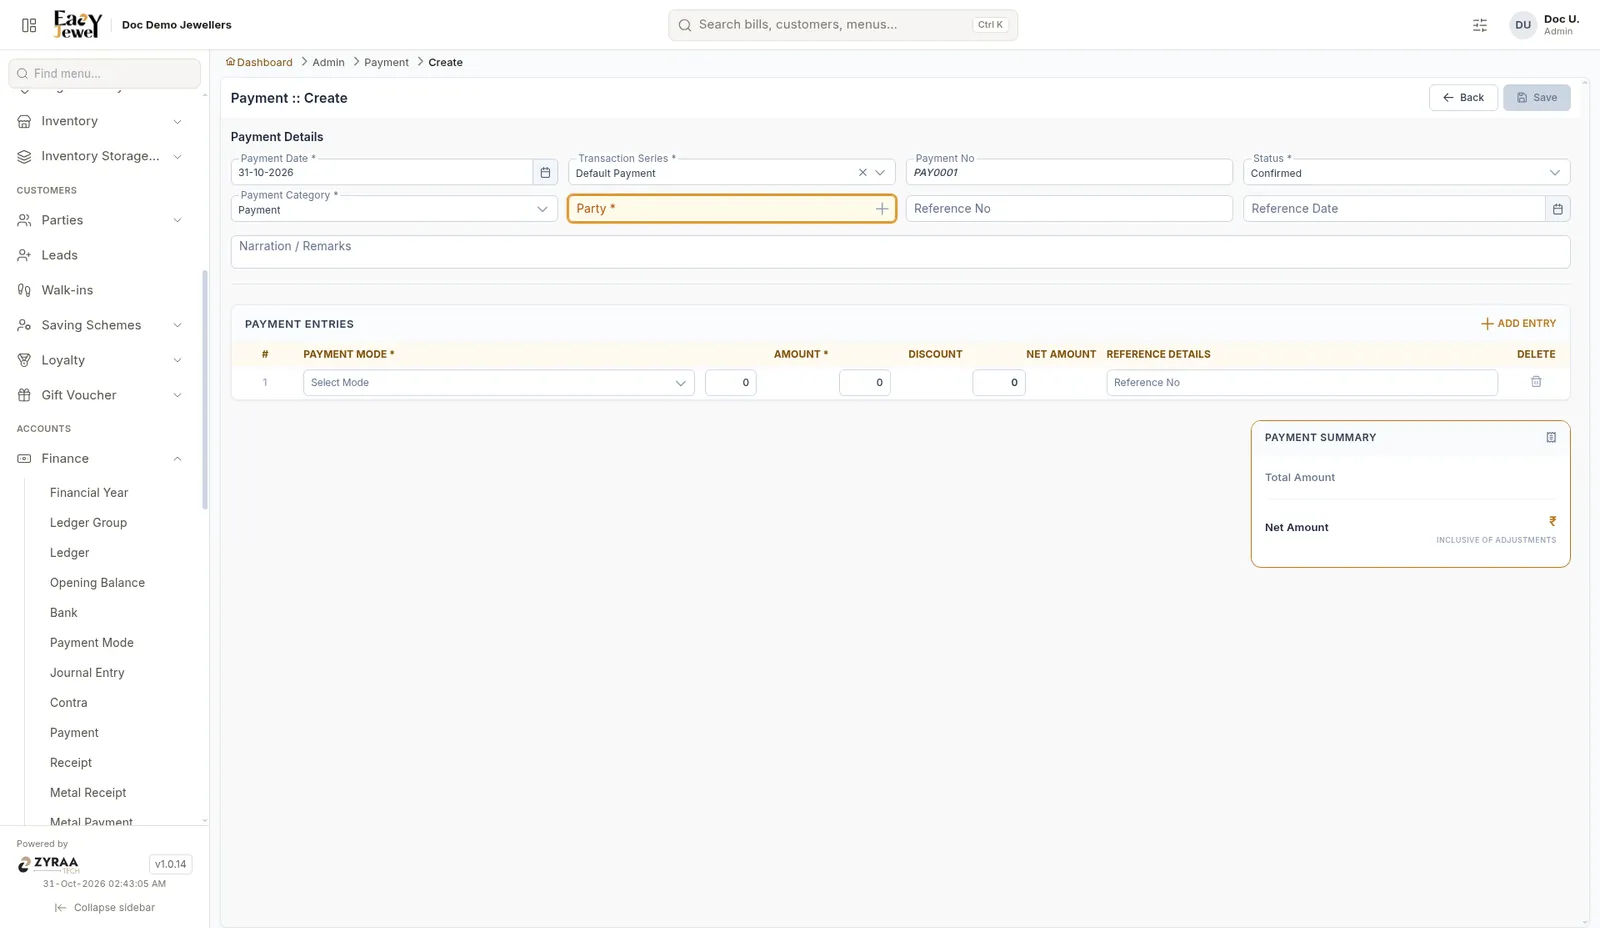Open the Select Mode payment dropdown
1600x928 pixels.
click(x=498, y=383)
